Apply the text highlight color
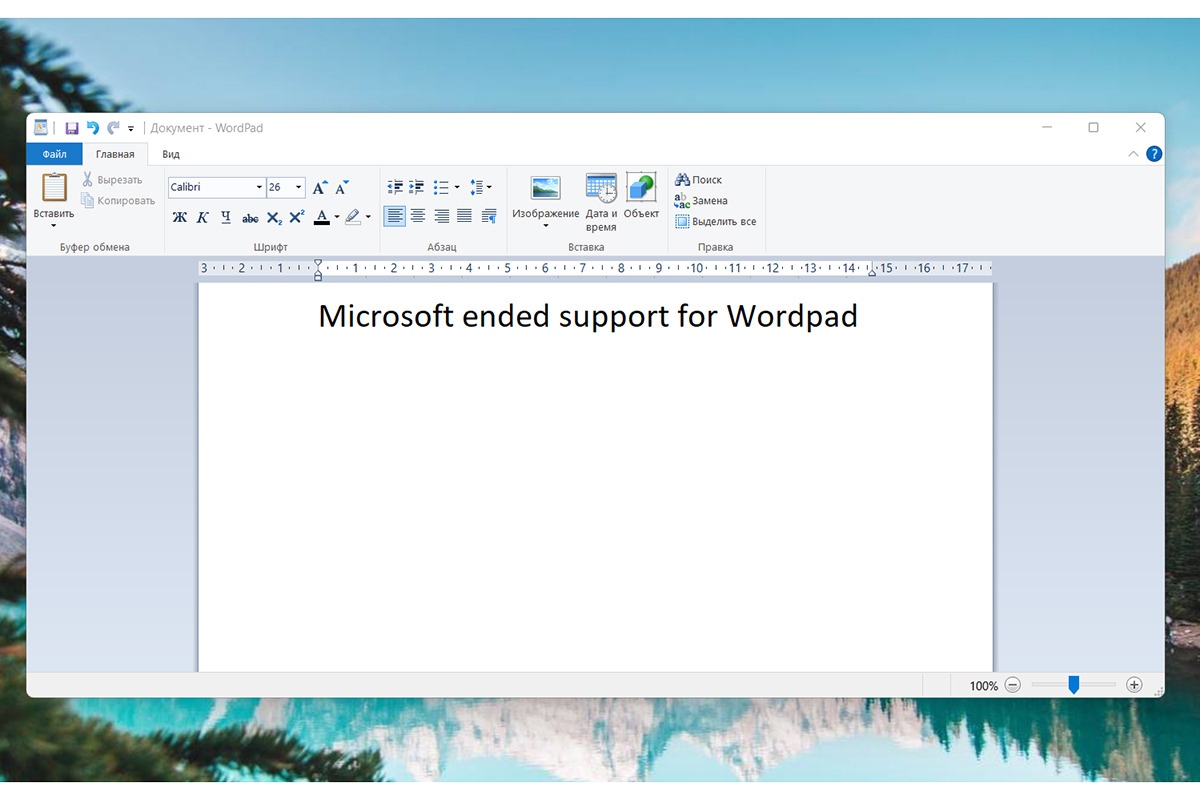Screen dimensions: 1200x800 click(x=353, y=217)
